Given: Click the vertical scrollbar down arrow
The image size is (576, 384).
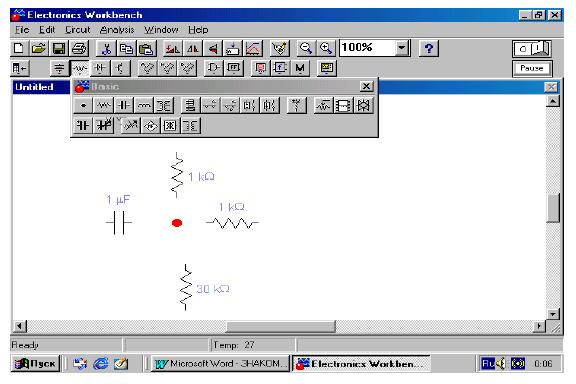Looking at the screenshot, I should [553, 314].
